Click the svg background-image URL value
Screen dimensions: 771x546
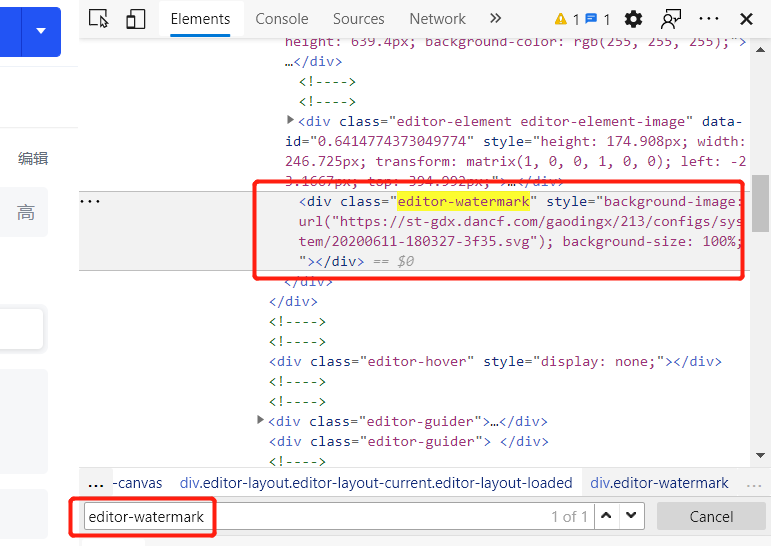pyautogui.click(x=520, y=231)
